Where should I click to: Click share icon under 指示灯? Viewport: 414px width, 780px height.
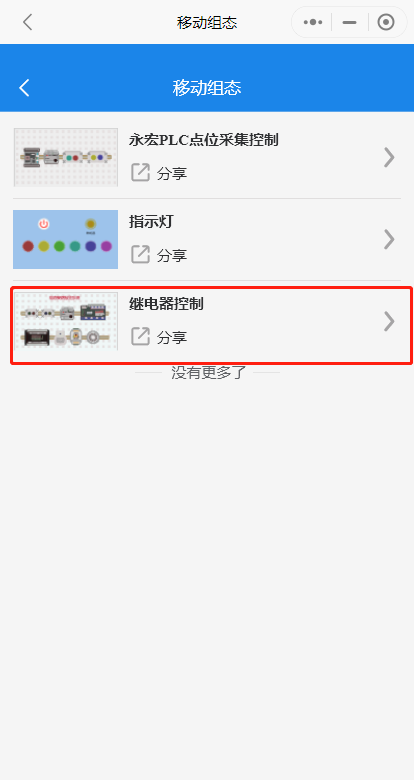pyautogui.click(x=140, y=255)
